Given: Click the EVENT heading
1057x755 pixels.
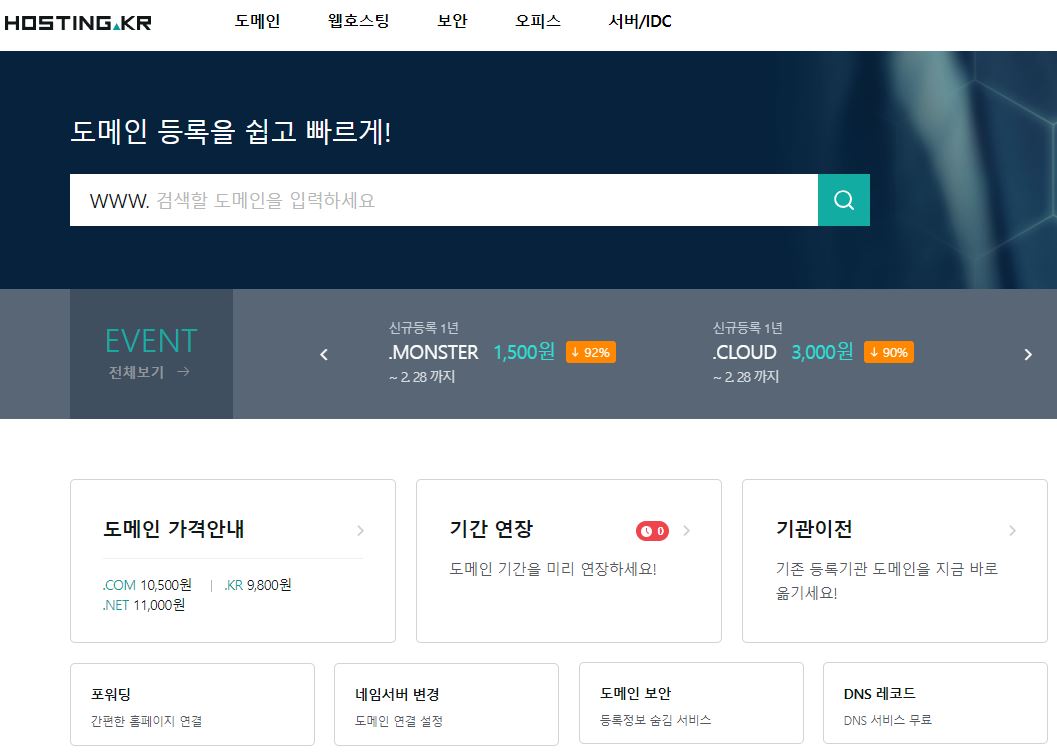Looking at the screenshot, I should tap(151, 341).
